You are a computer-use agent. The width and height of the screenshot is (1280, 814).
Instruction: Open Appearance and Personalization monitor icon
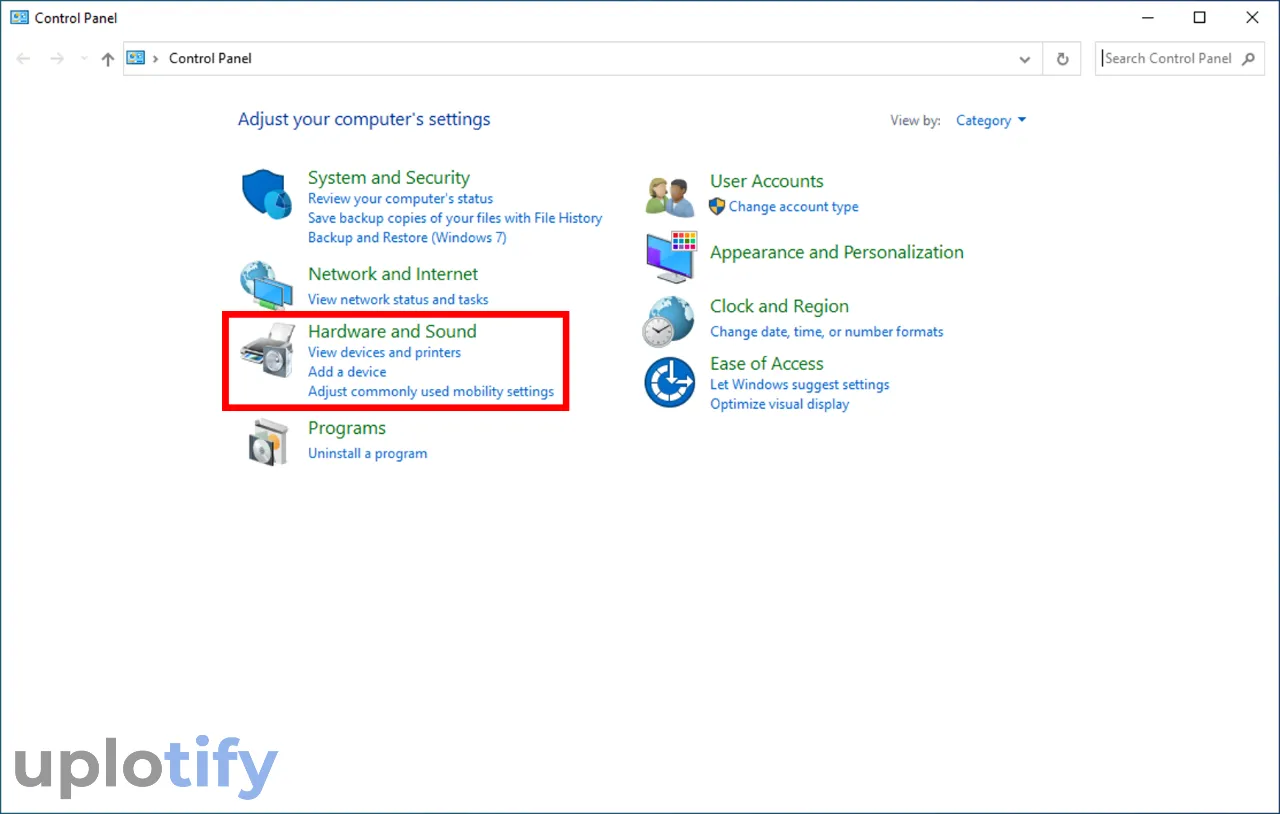point(670,256)
